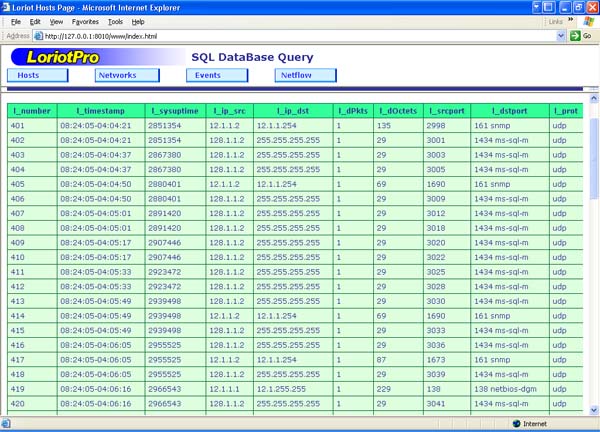Click the green Go arrow button
This screenshot has height=432, width=600.
coord(575,35)
